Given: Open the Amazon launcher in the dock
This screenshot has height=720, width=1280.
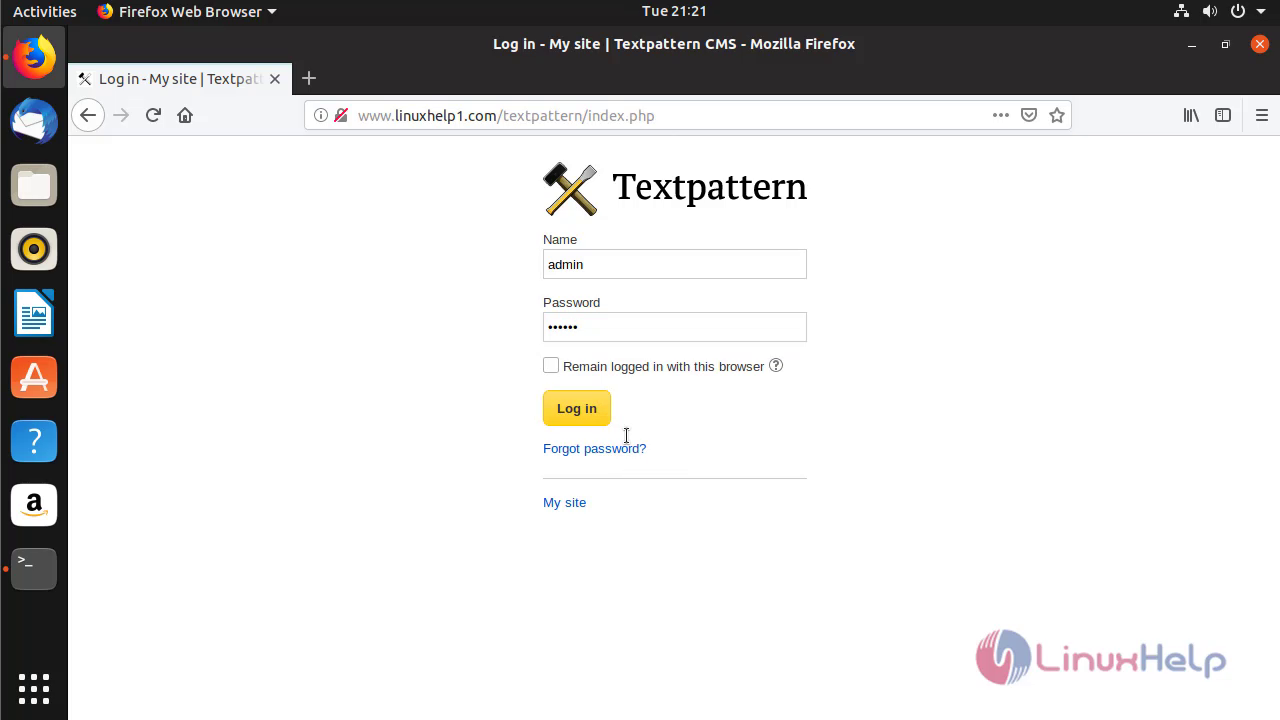Looking at the screenshot, I should pyautogui.click(x=34, y=505).
